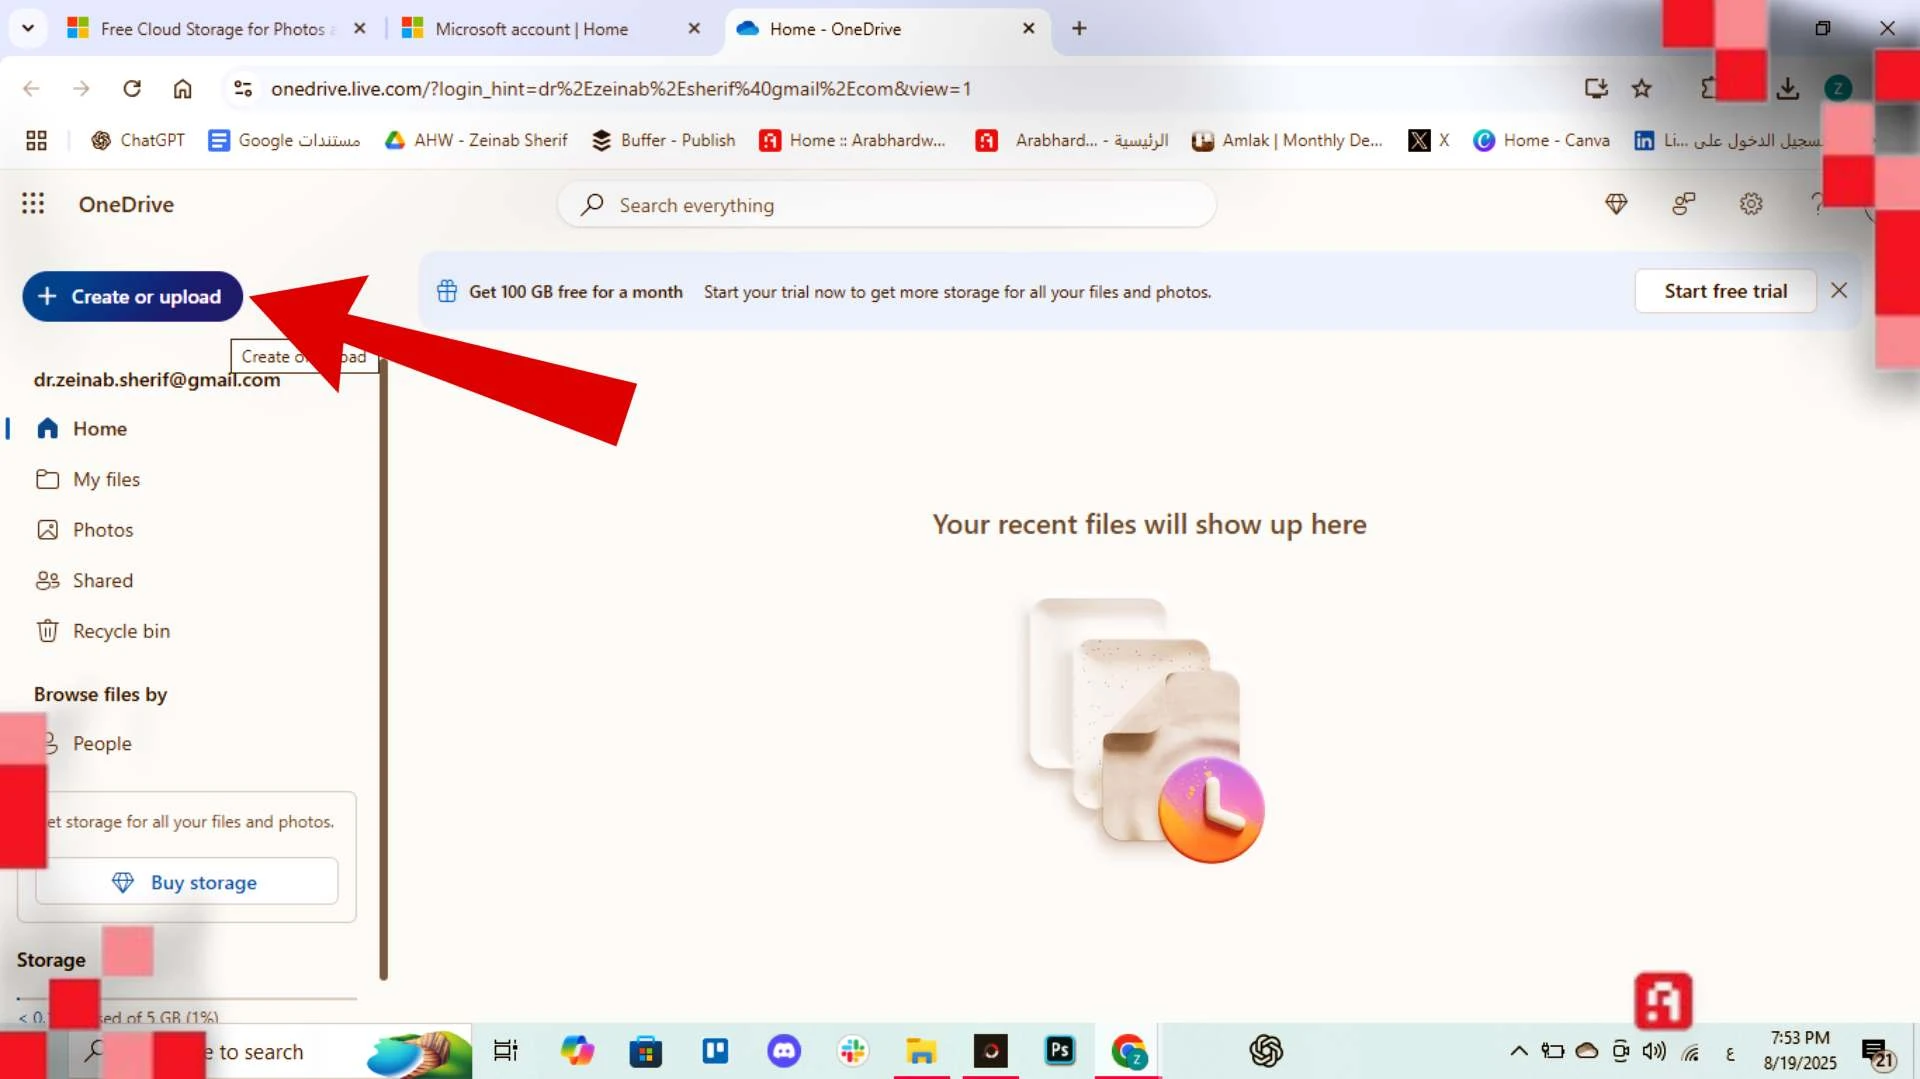Click the Buy storage button
Viewport: 1920px width, 1079px height.
coord(186,882)
